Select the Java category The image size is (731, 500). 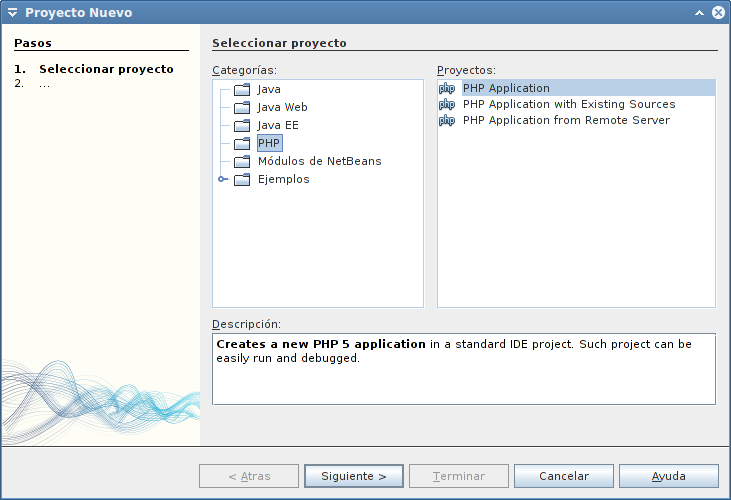pyautogui.click(x=269, y=89)
